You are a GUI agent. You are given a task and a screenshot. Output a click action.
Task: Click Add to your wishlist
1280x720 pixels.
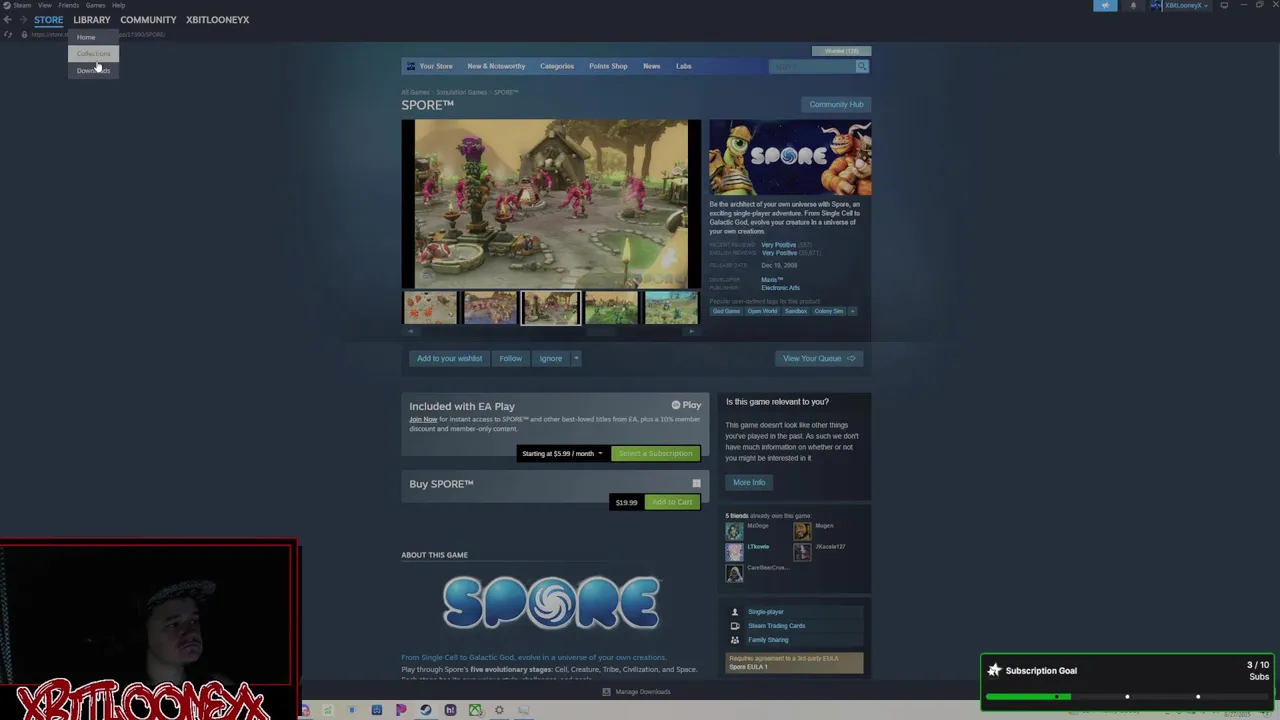click(449, 358)
